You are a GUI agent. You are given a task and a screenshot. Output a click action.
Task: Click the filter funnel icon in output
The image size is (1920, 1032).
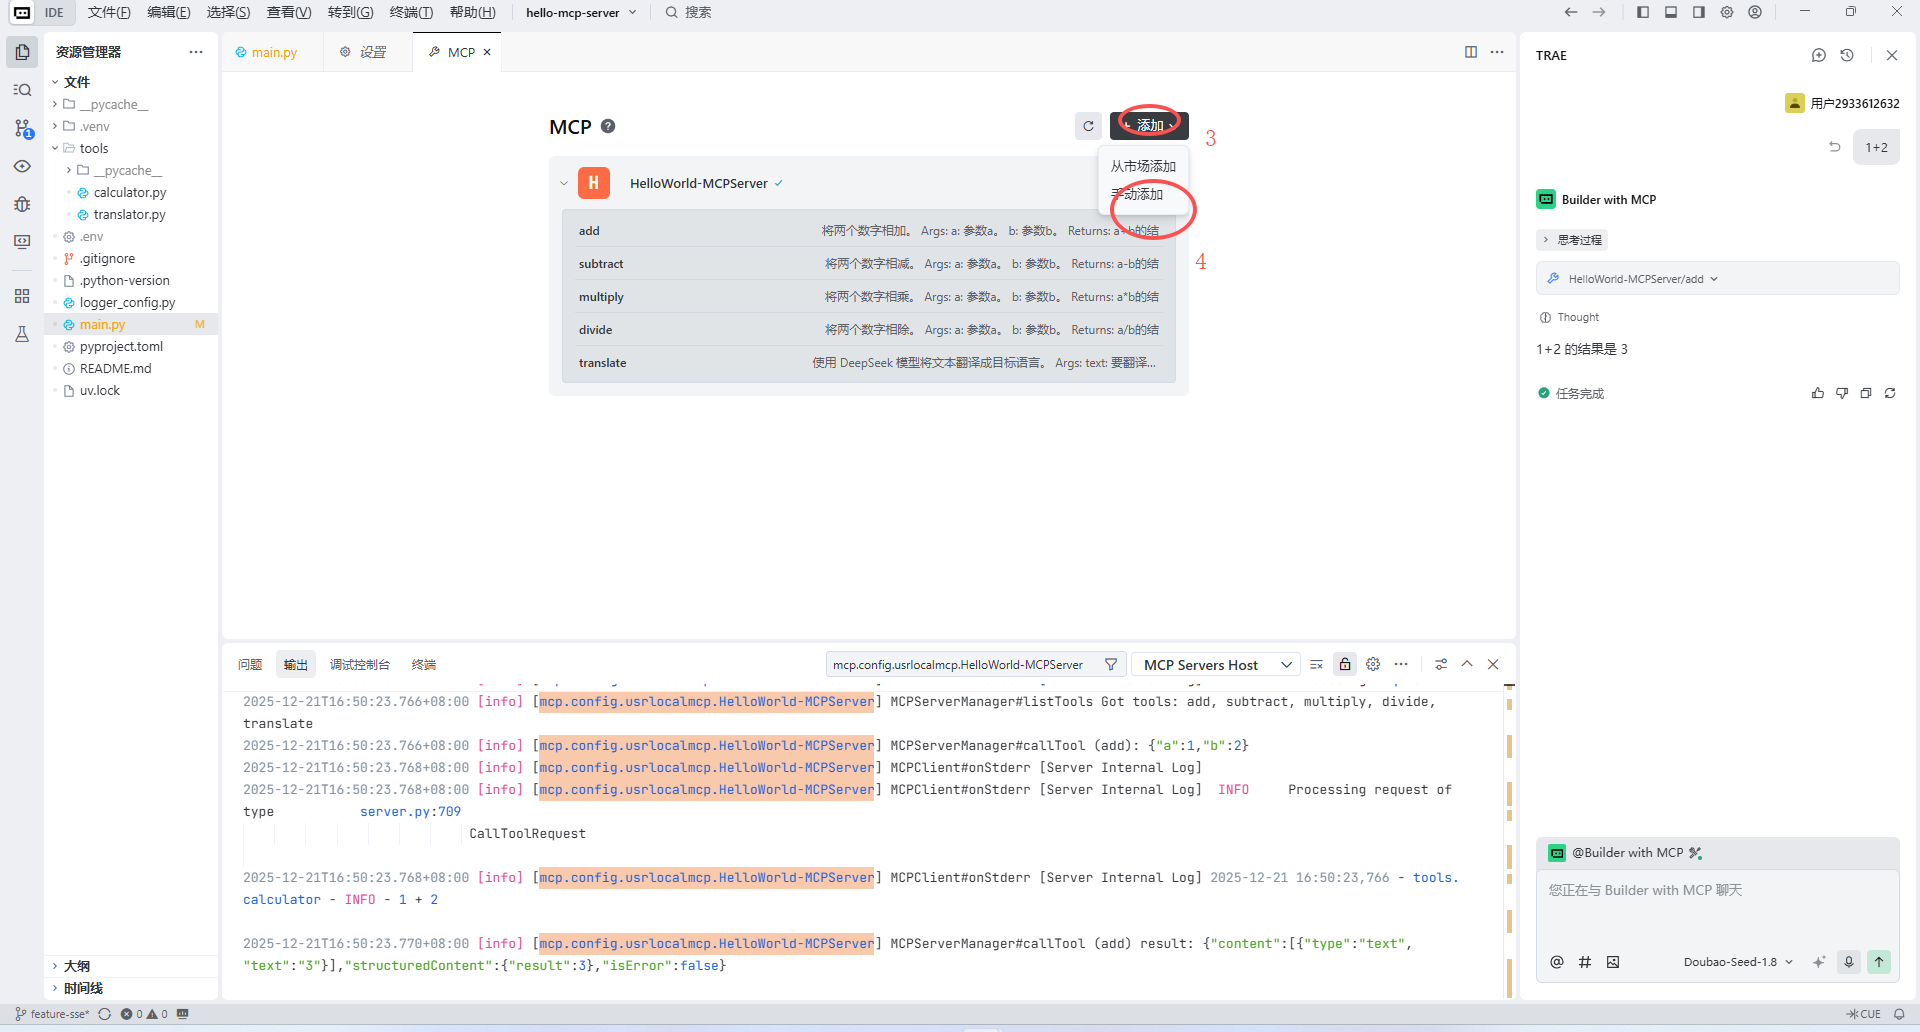[x=1111, y=664]
